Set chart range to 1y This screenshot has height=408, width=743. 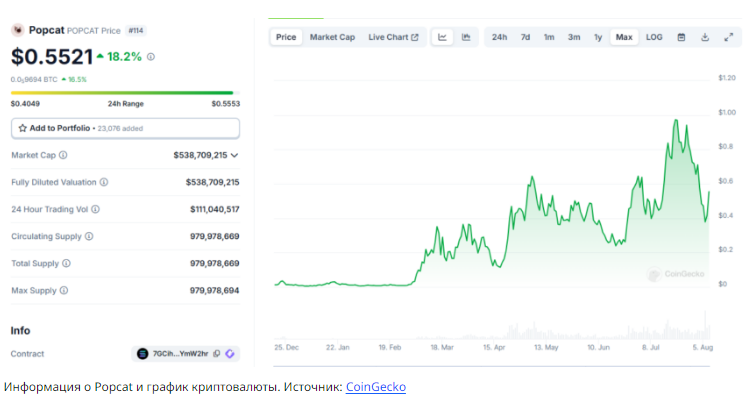tap(598, 37)
